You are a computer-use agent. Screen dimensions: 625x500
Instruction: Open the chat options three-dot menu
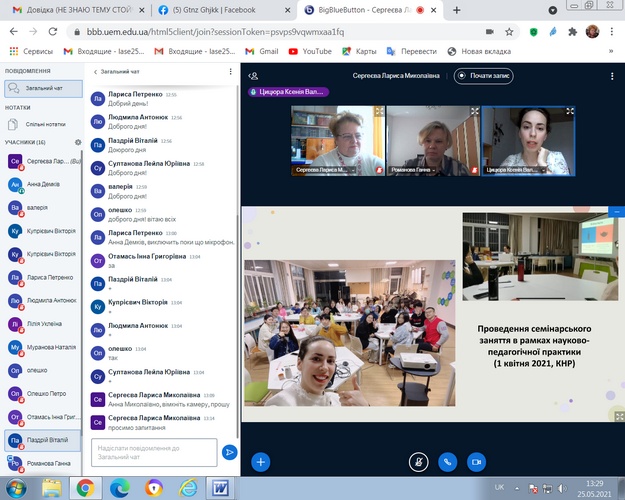231,72
